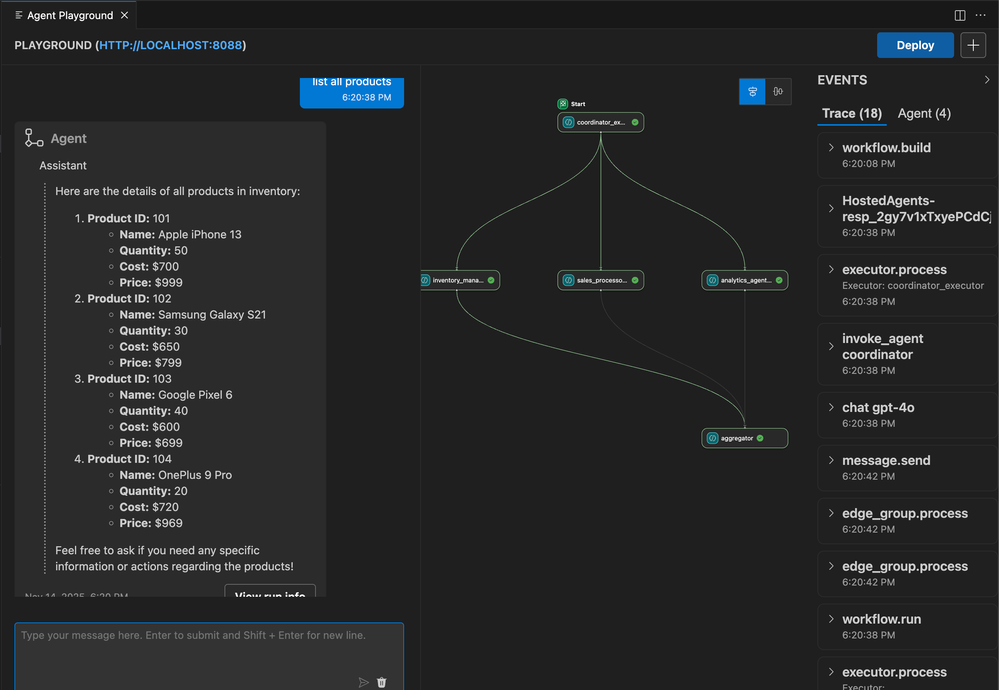The height and width of the screenshot is (690, 999).
Task: Click the aggregator node in the graph
Action: pos(744,438)
